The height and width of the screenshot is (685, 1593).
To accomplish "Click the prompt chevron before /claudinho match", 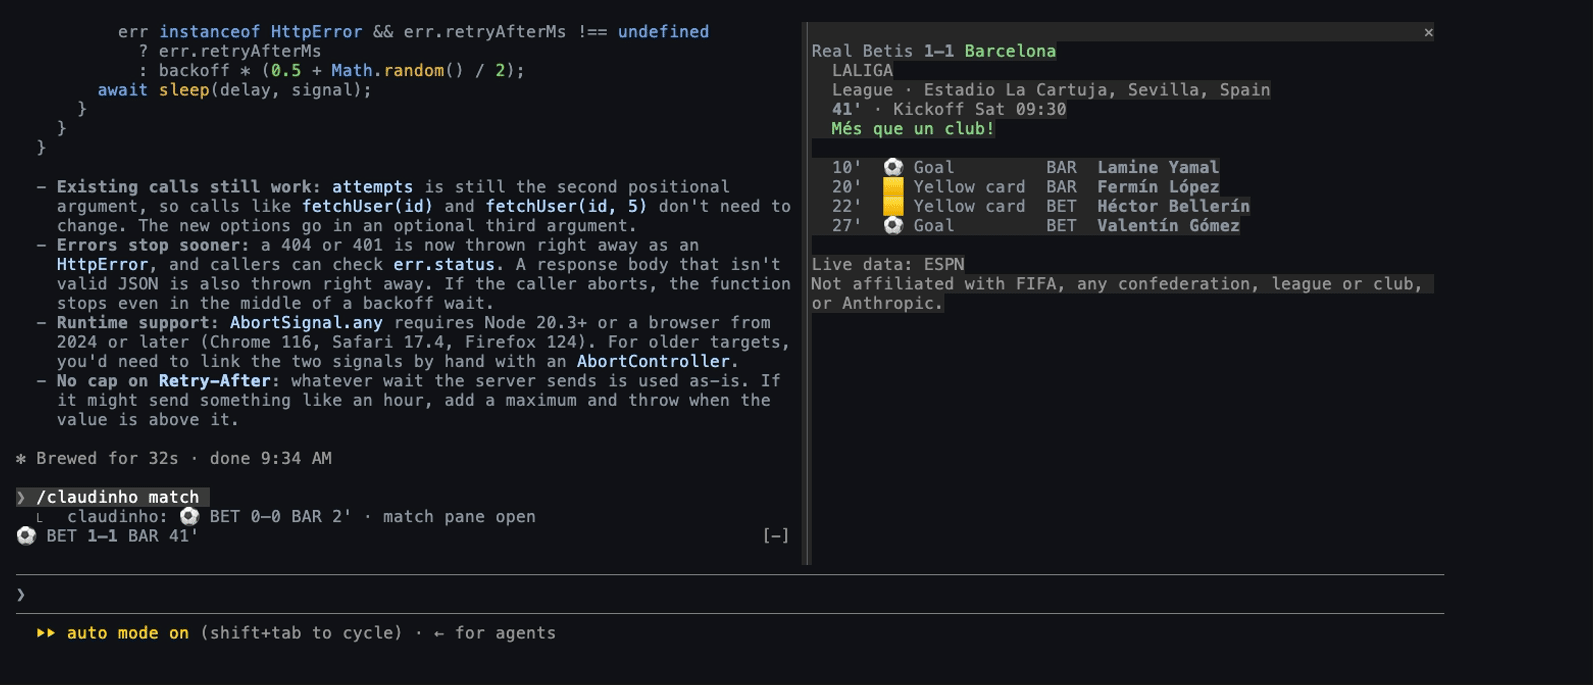I will [x=21, y=497].
